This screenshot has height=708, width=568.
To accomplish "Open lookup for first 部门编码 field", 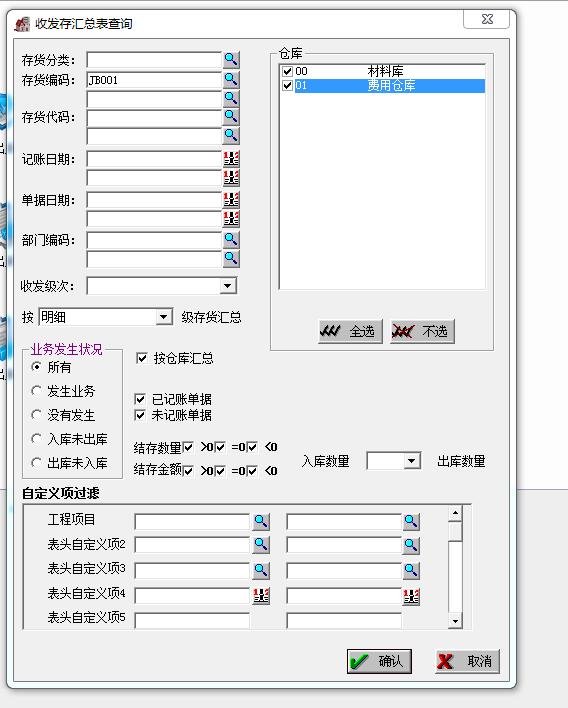I will click(x=231, y=239).
